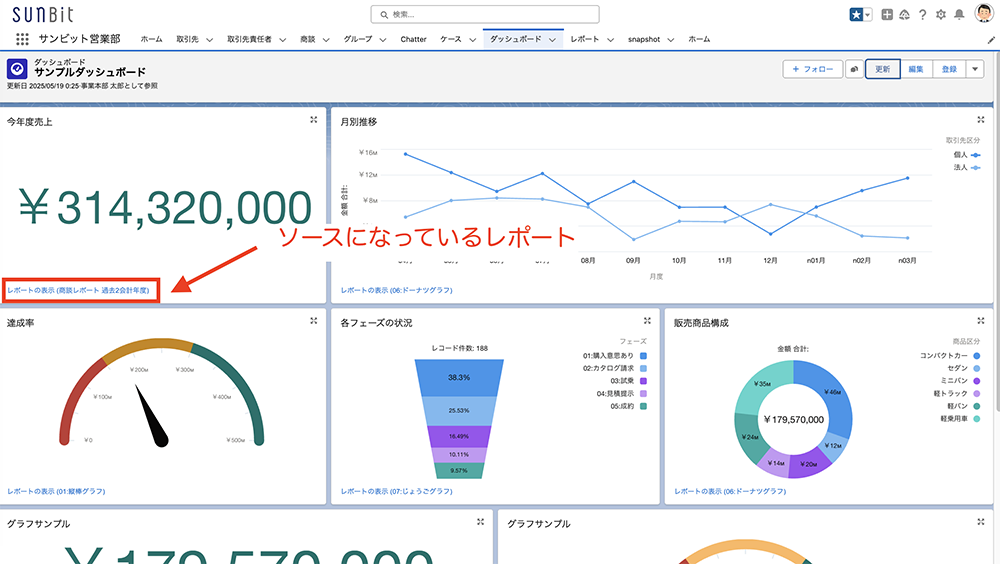Open the more-actions dropdown beside 登録
The image size is (1000, 564).
[x=975, y=69]
